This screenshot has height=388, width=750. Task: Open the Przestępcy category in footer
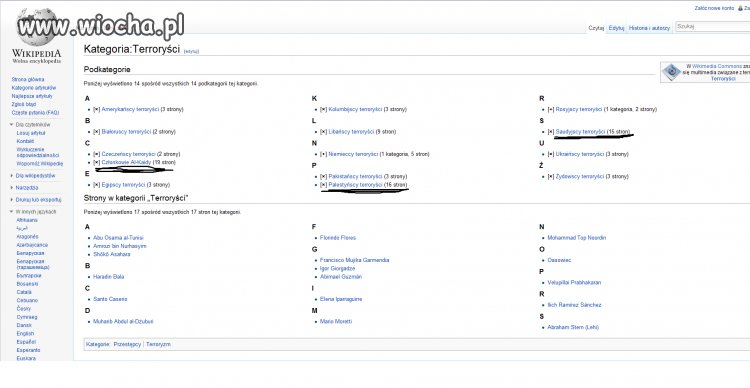[x=127, y=345]
